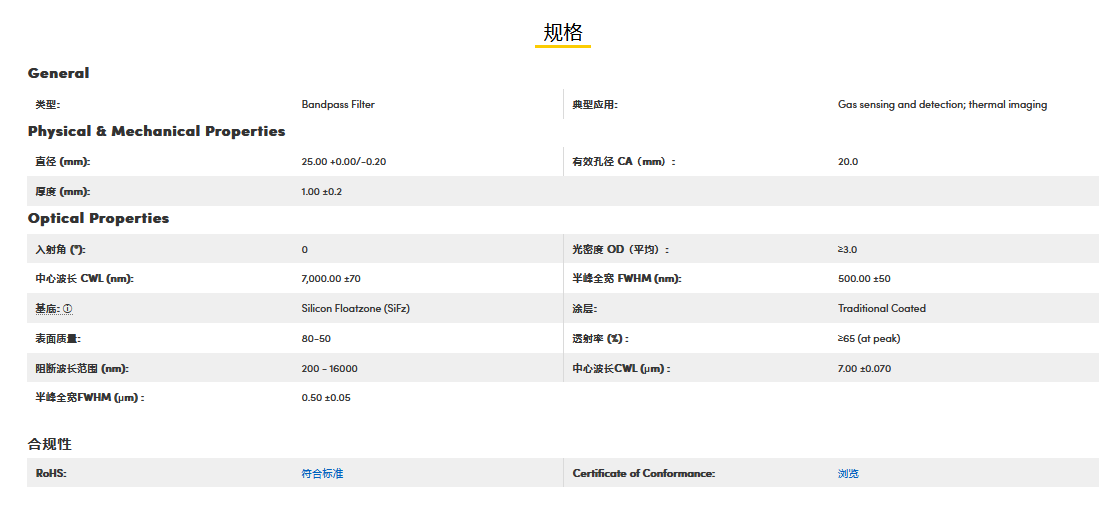1105x511 pixels.
Task: Click the General section heading
Action: 58,73
